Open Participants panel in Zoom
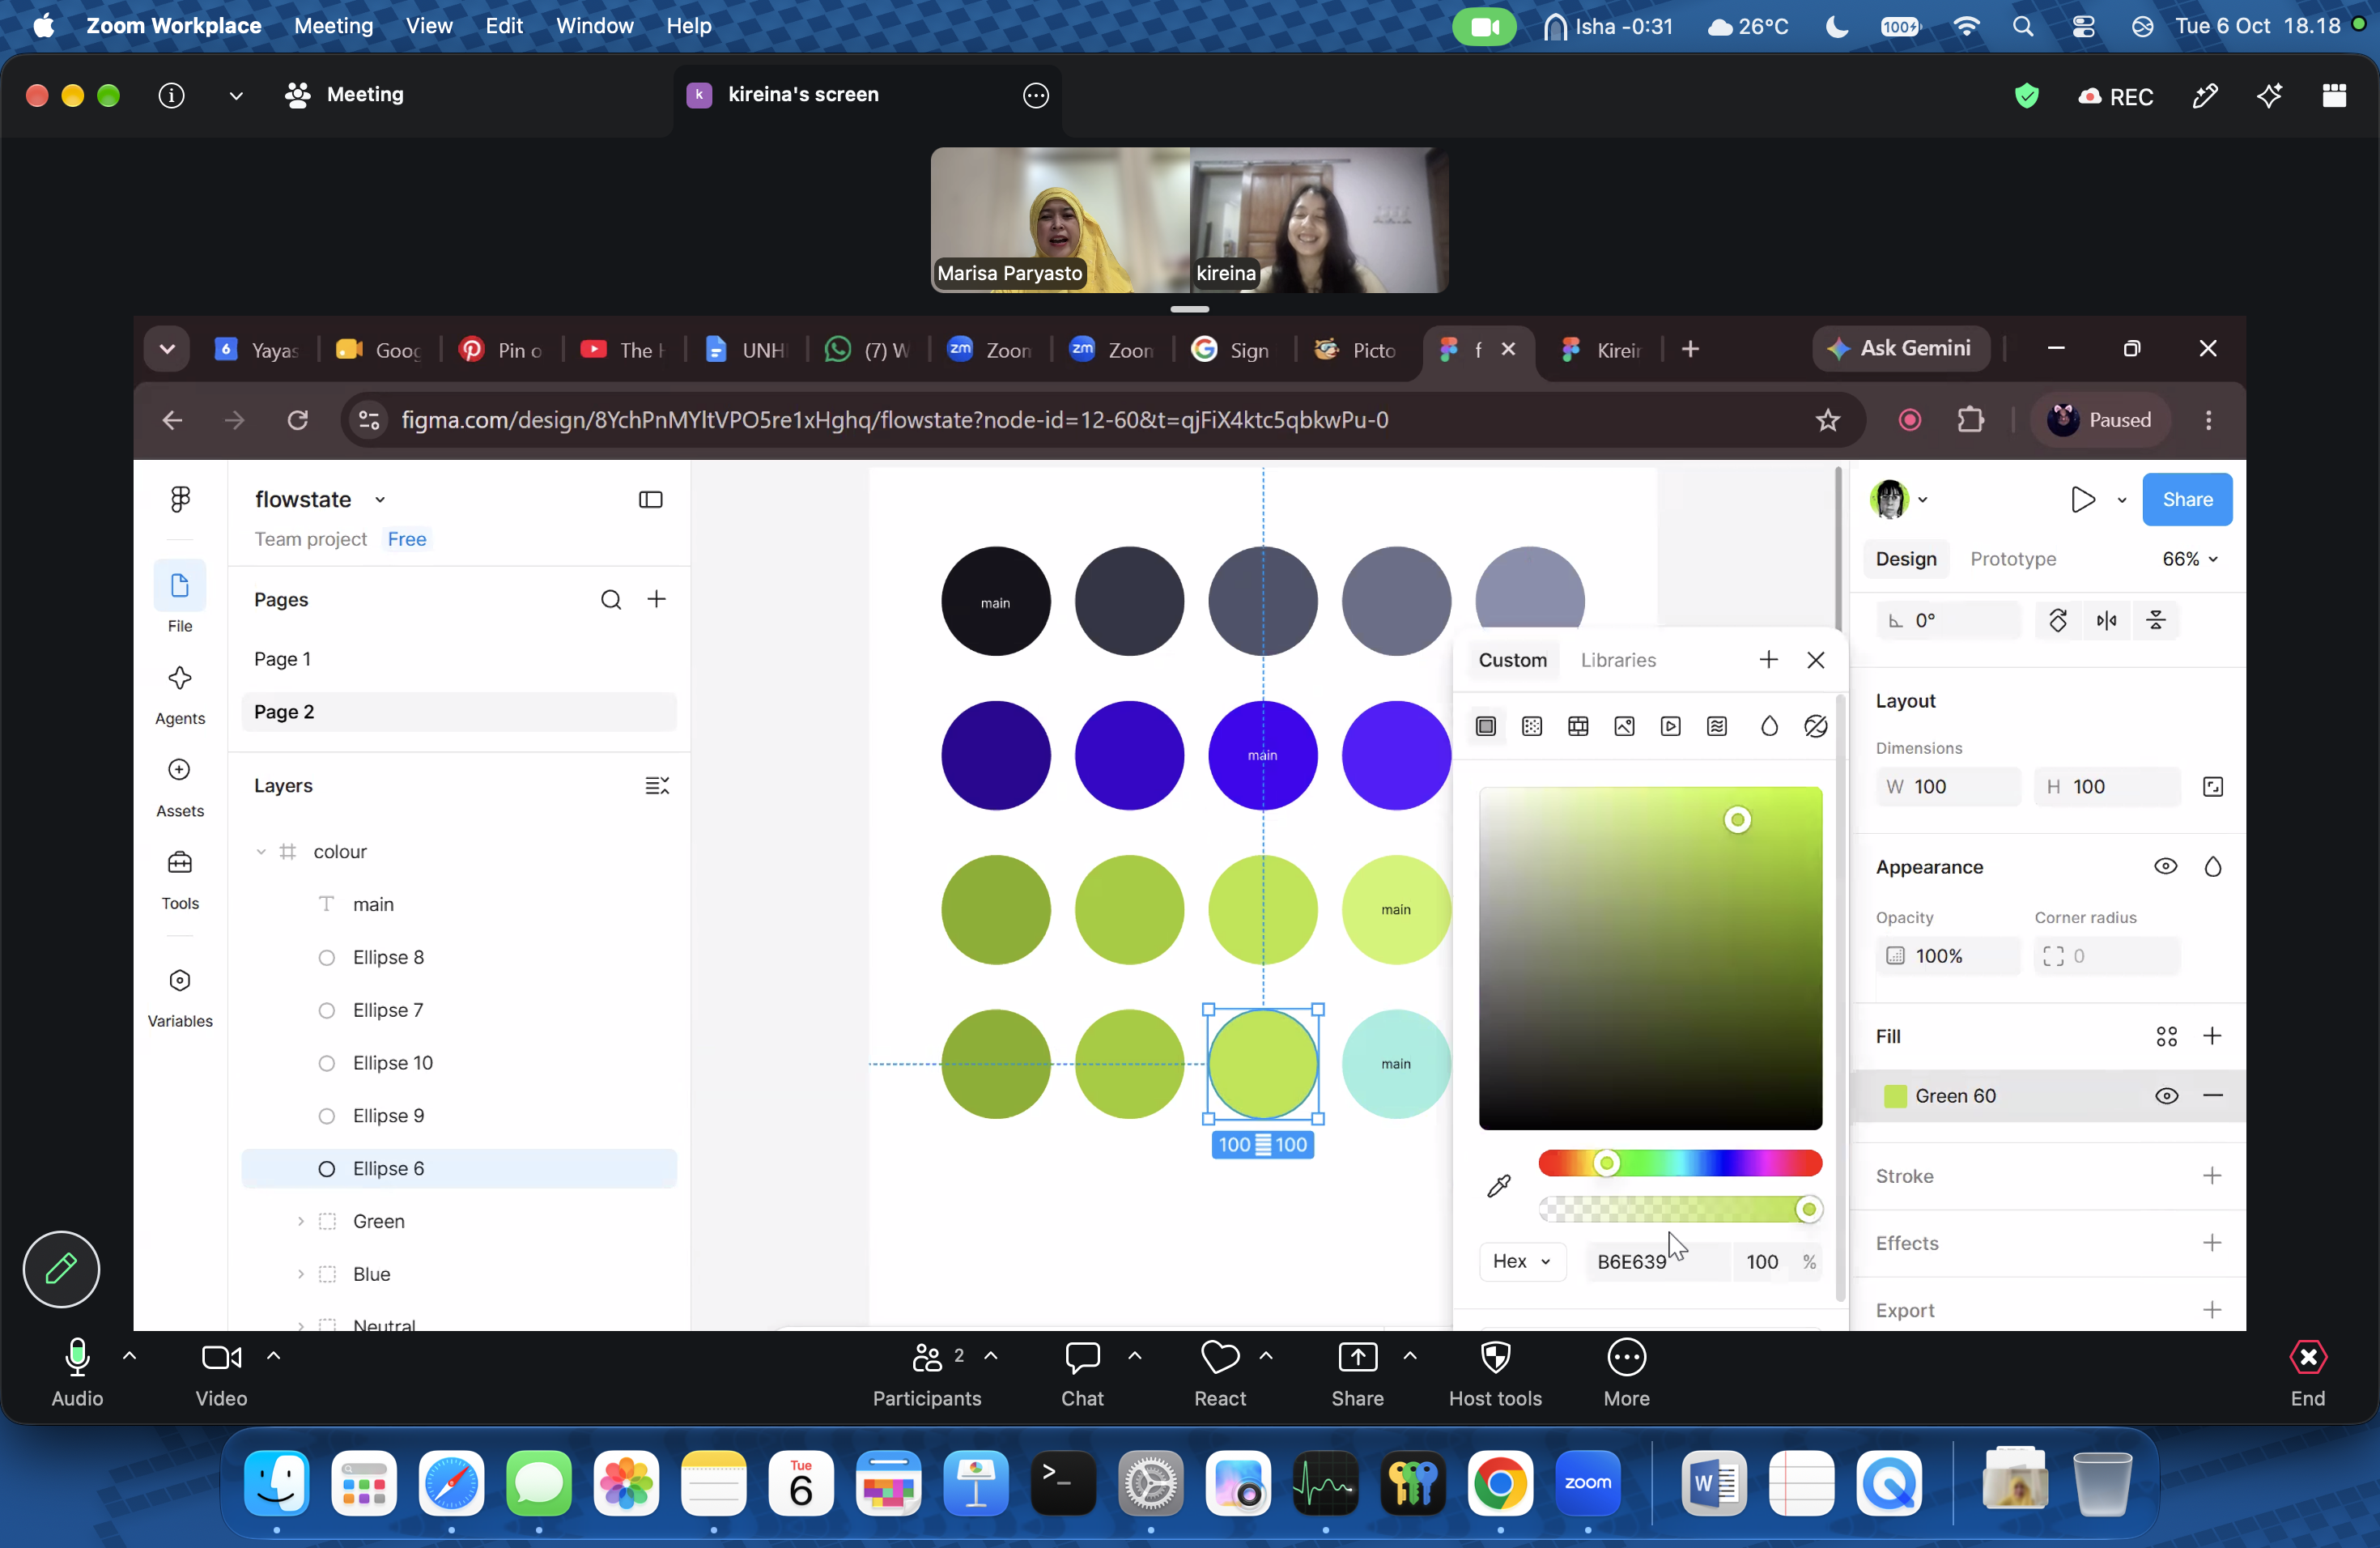 click(926, 1374)
